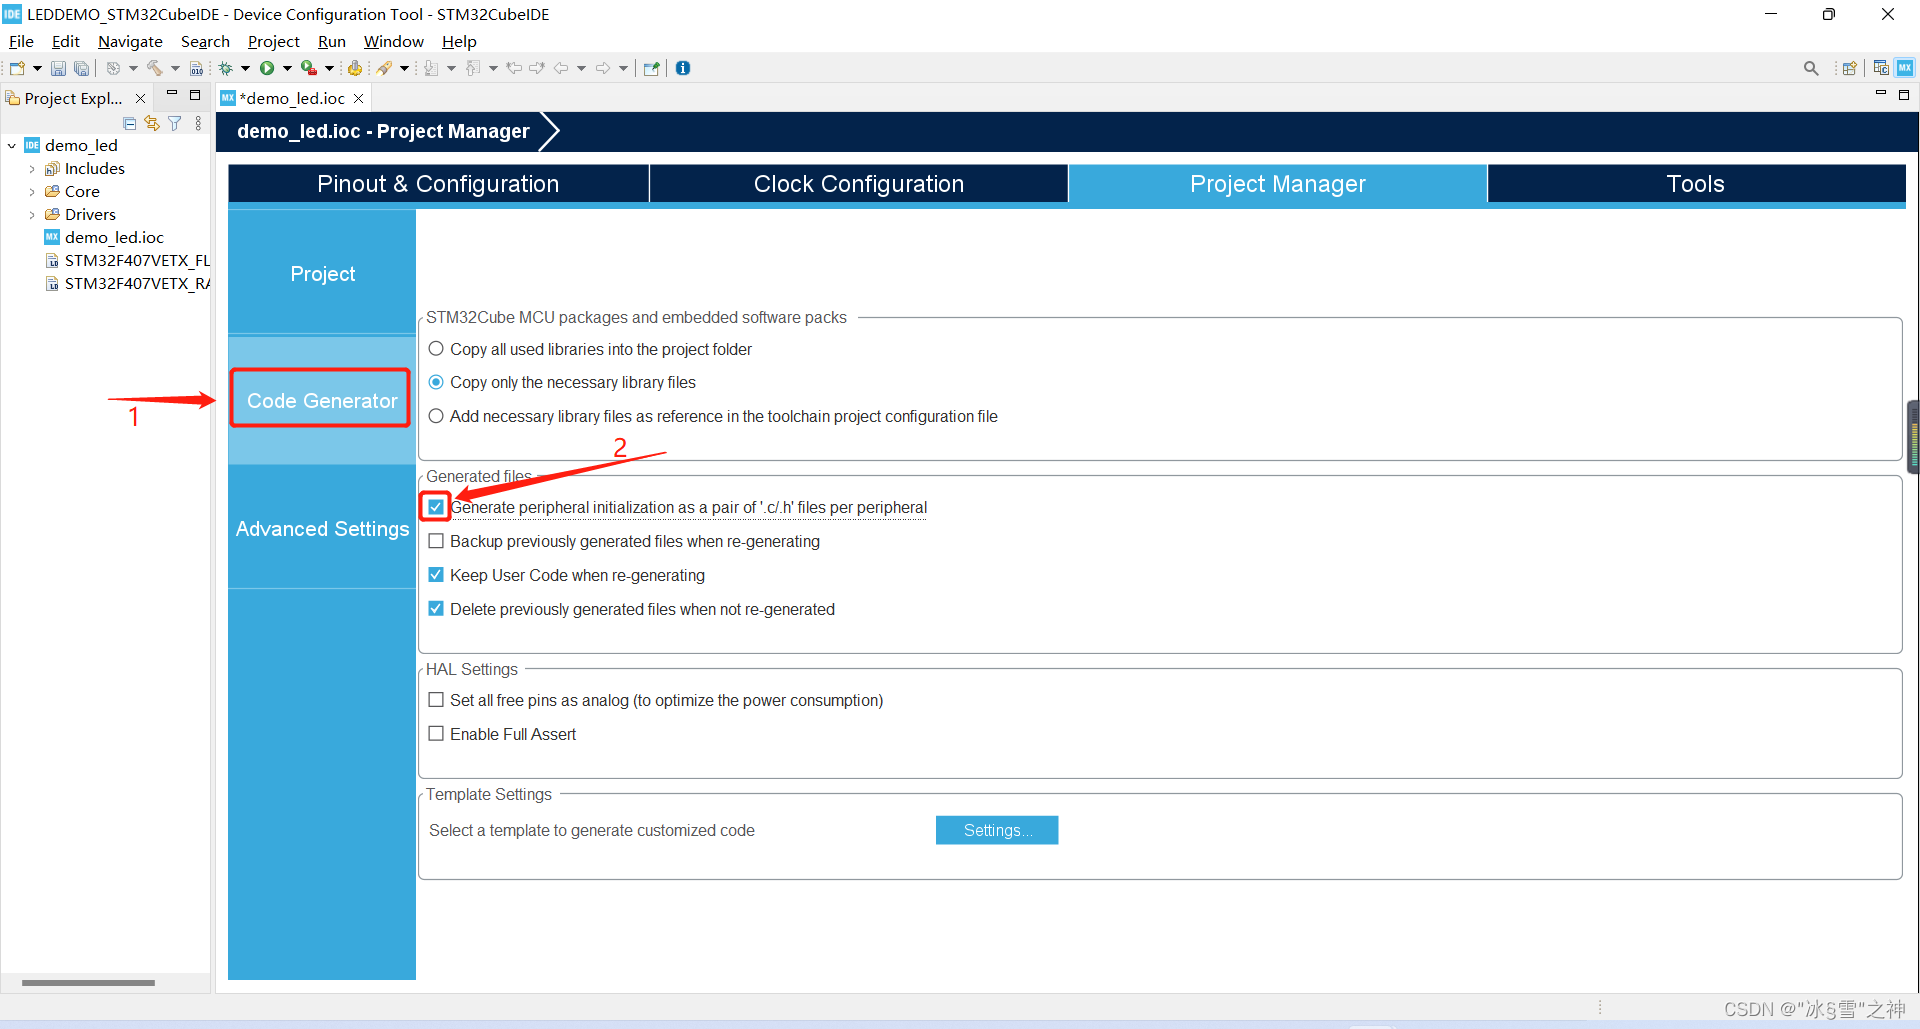Click the Build hammer toolbar icon
The image size is (1920, 1029).
click(155, 68)
